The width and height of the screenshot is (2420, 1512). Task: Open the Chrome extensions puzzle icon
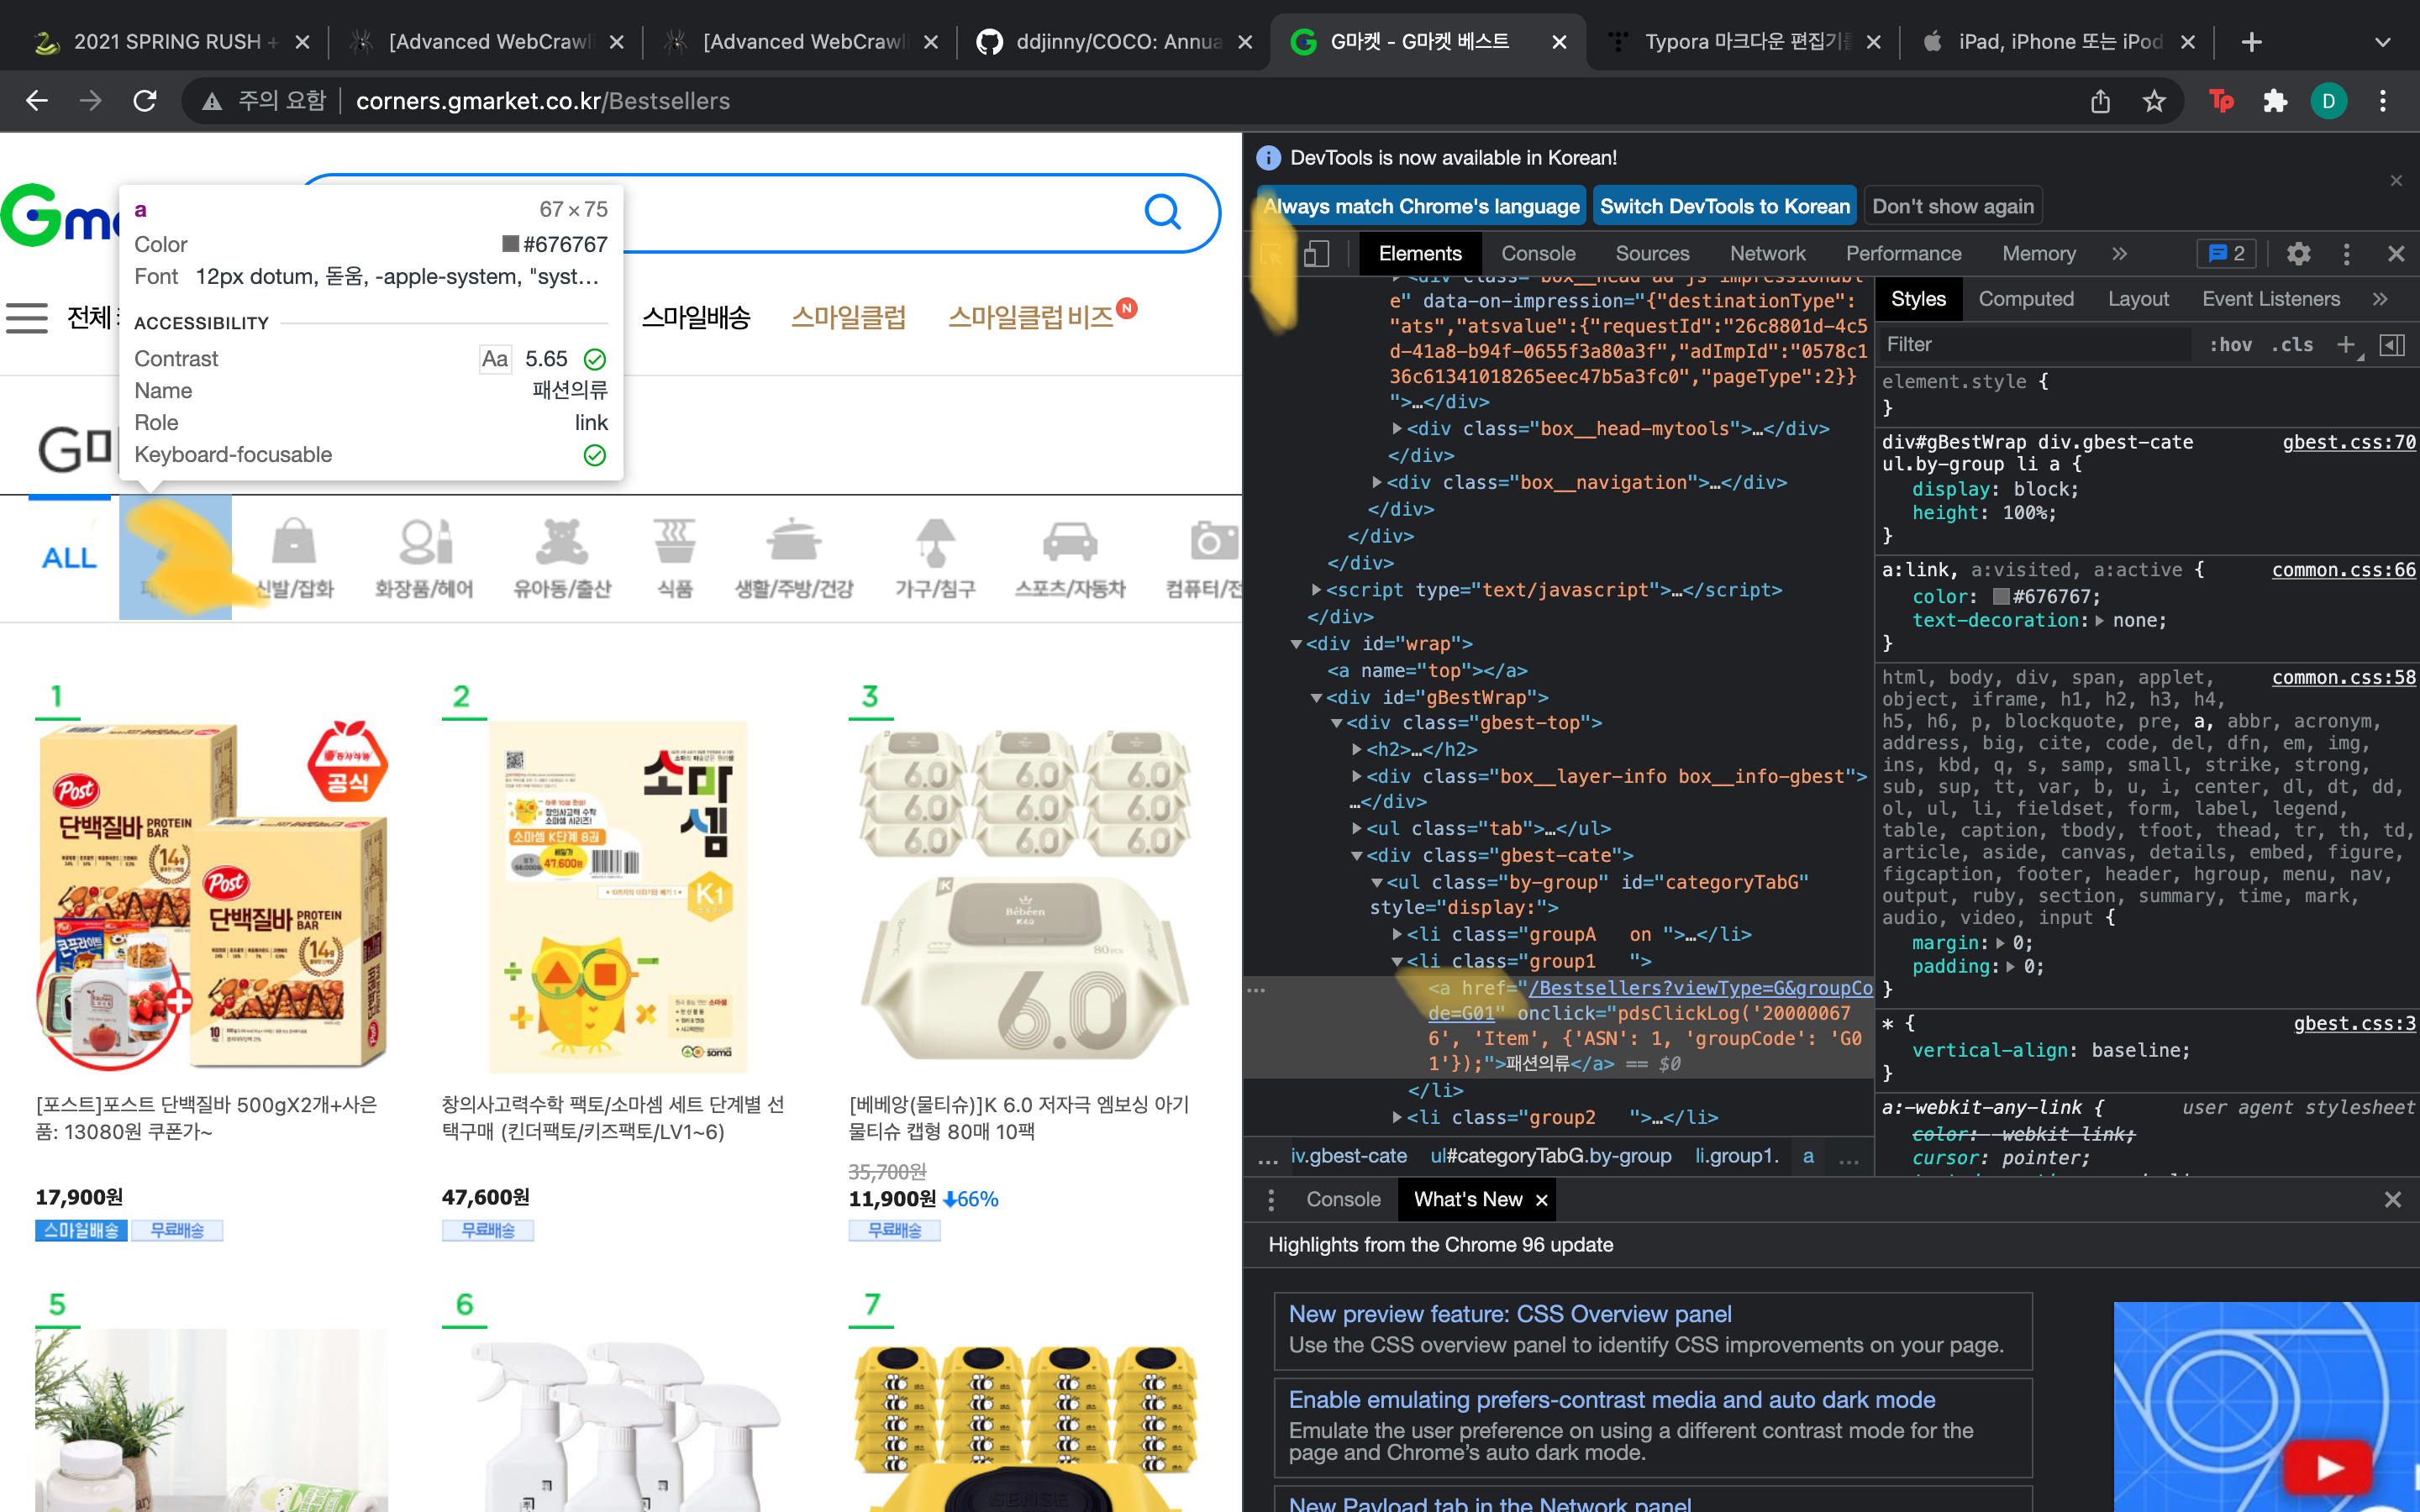tap(2275, 101)
